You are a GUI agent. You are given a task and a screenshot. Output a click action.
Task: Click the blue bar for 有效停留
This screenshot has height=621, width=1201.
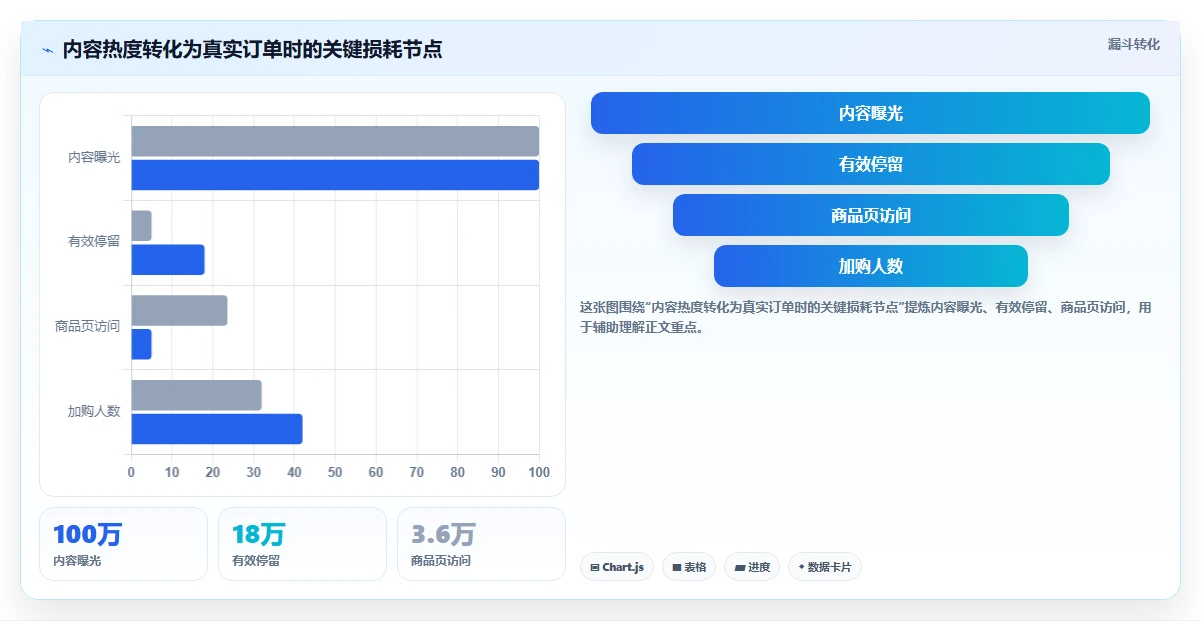click(168, 260)
